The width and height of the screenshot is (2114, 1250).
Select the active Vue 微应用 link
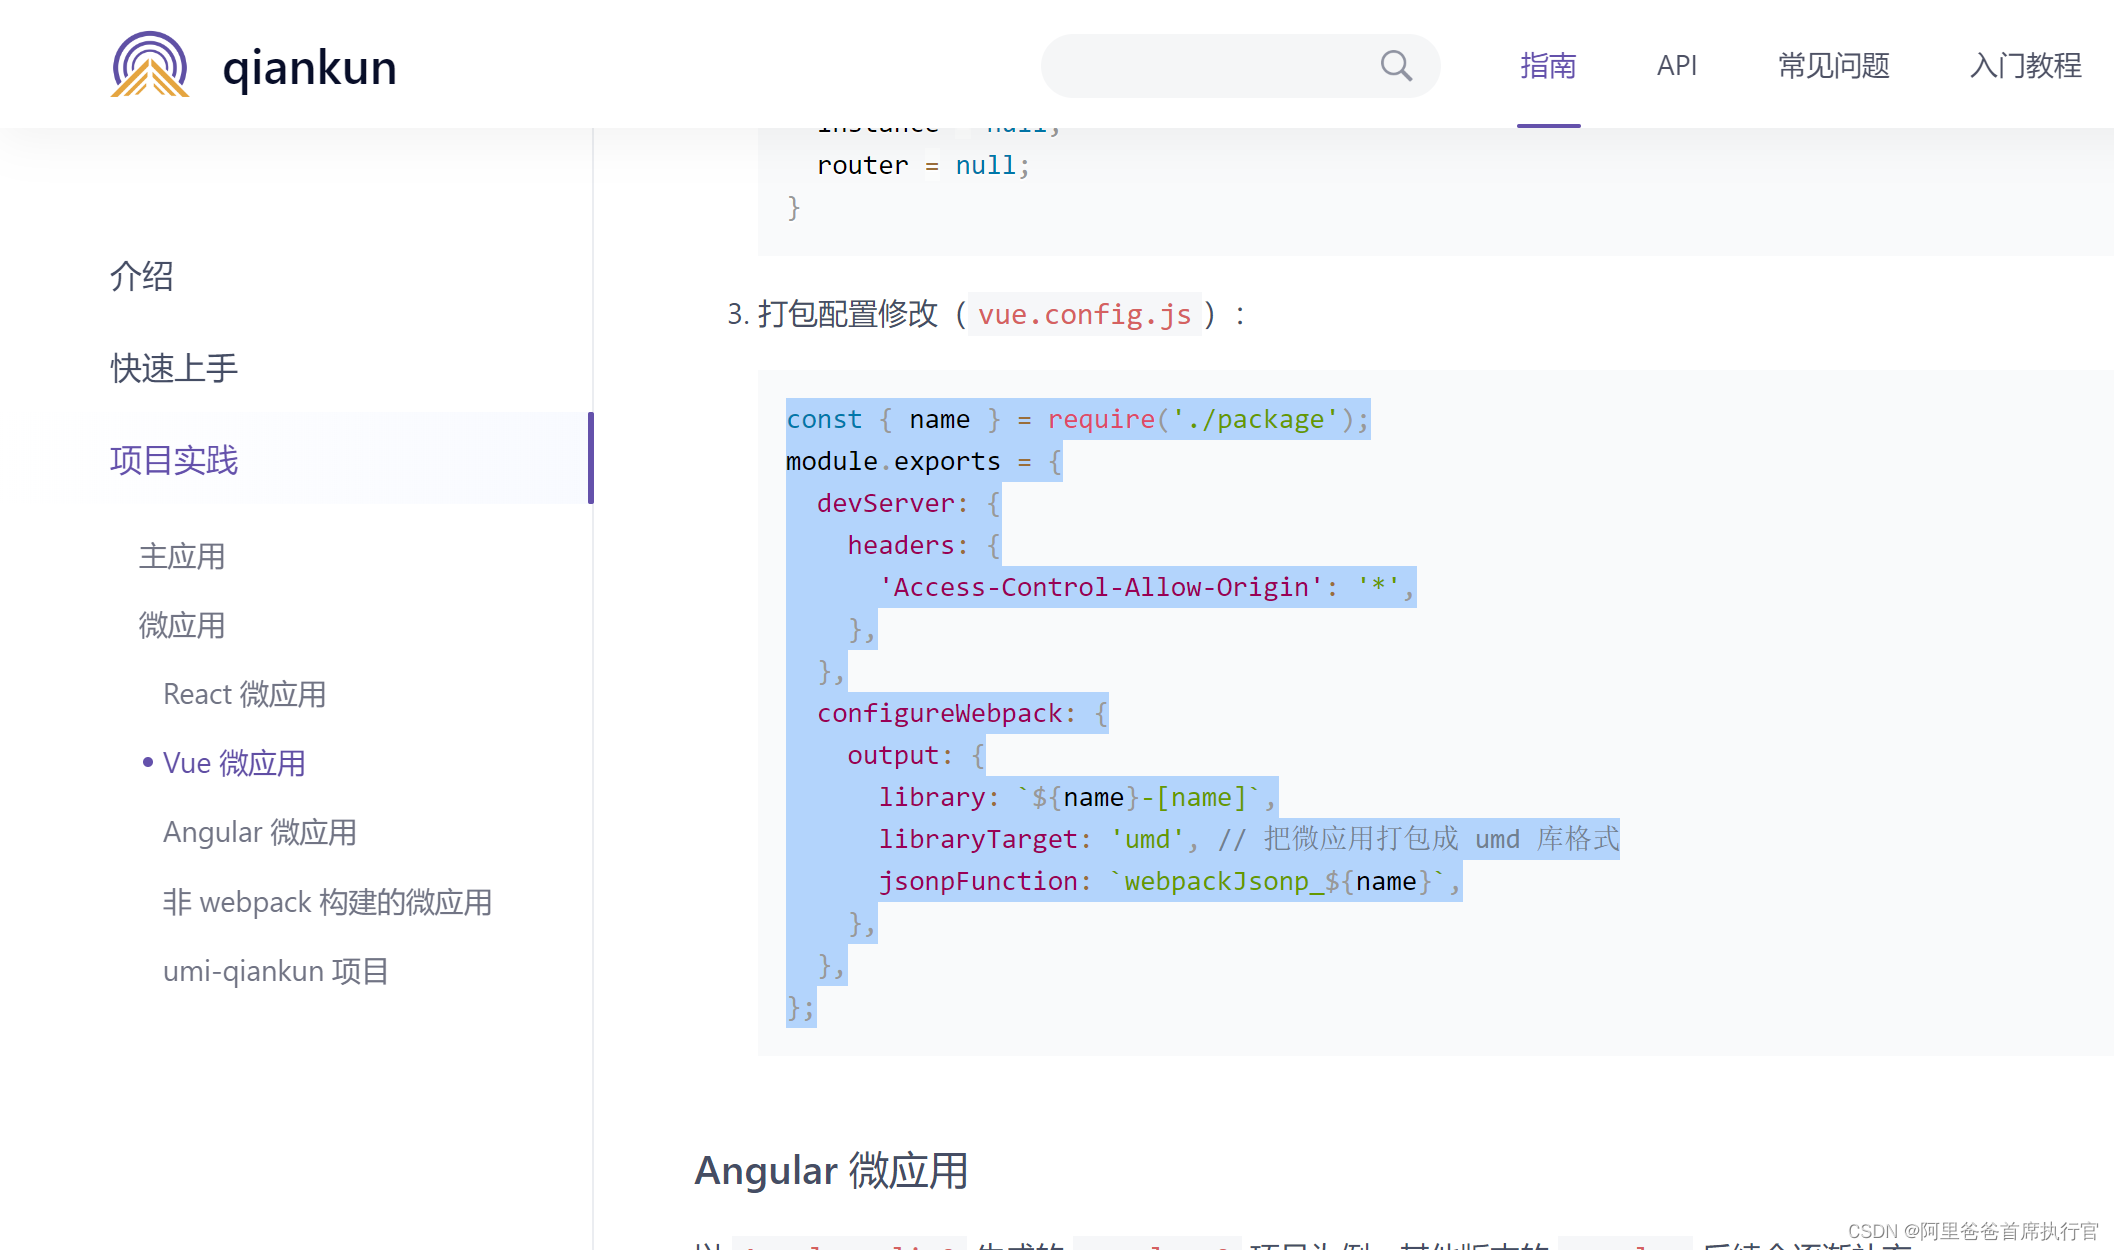234,763
